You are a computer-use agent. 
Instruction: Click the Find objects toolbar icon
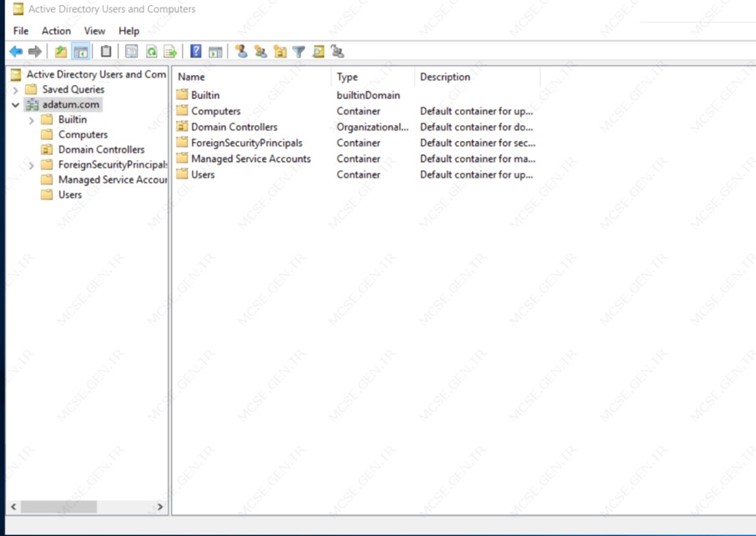[318, 51]
